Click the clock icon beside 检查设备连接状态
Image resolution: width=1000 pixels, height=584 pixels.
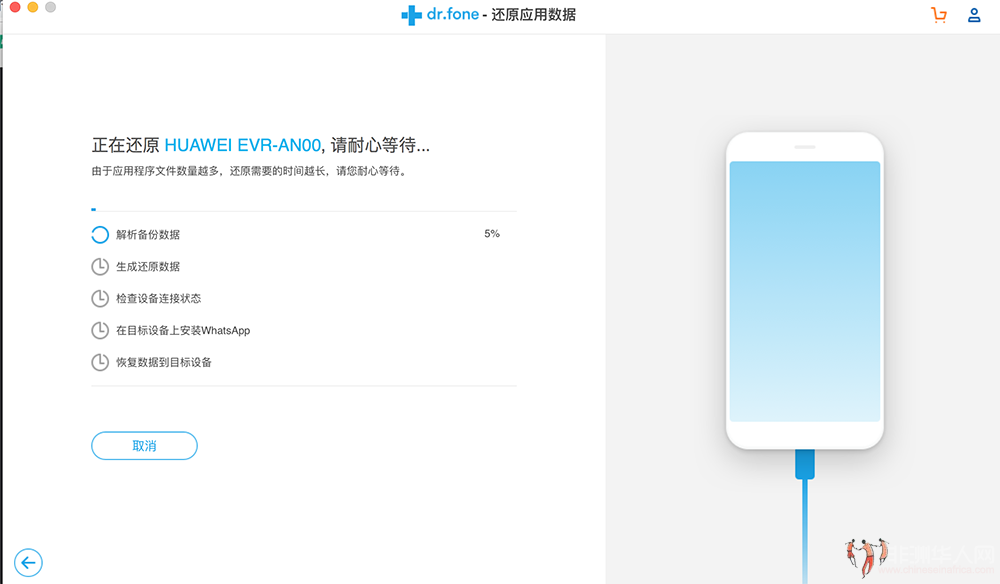pos(100,298)
